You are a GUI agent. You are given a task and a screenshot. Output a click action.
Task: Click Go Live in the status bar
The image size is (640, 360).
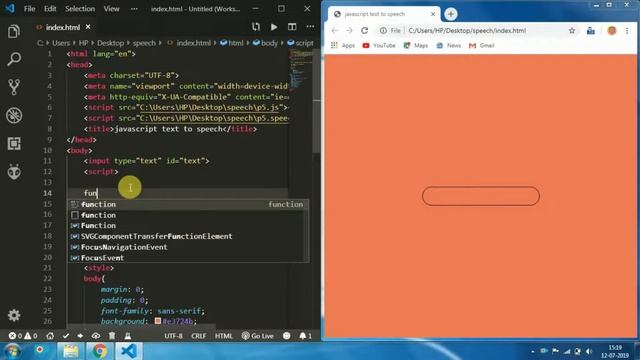pos(258,336)
